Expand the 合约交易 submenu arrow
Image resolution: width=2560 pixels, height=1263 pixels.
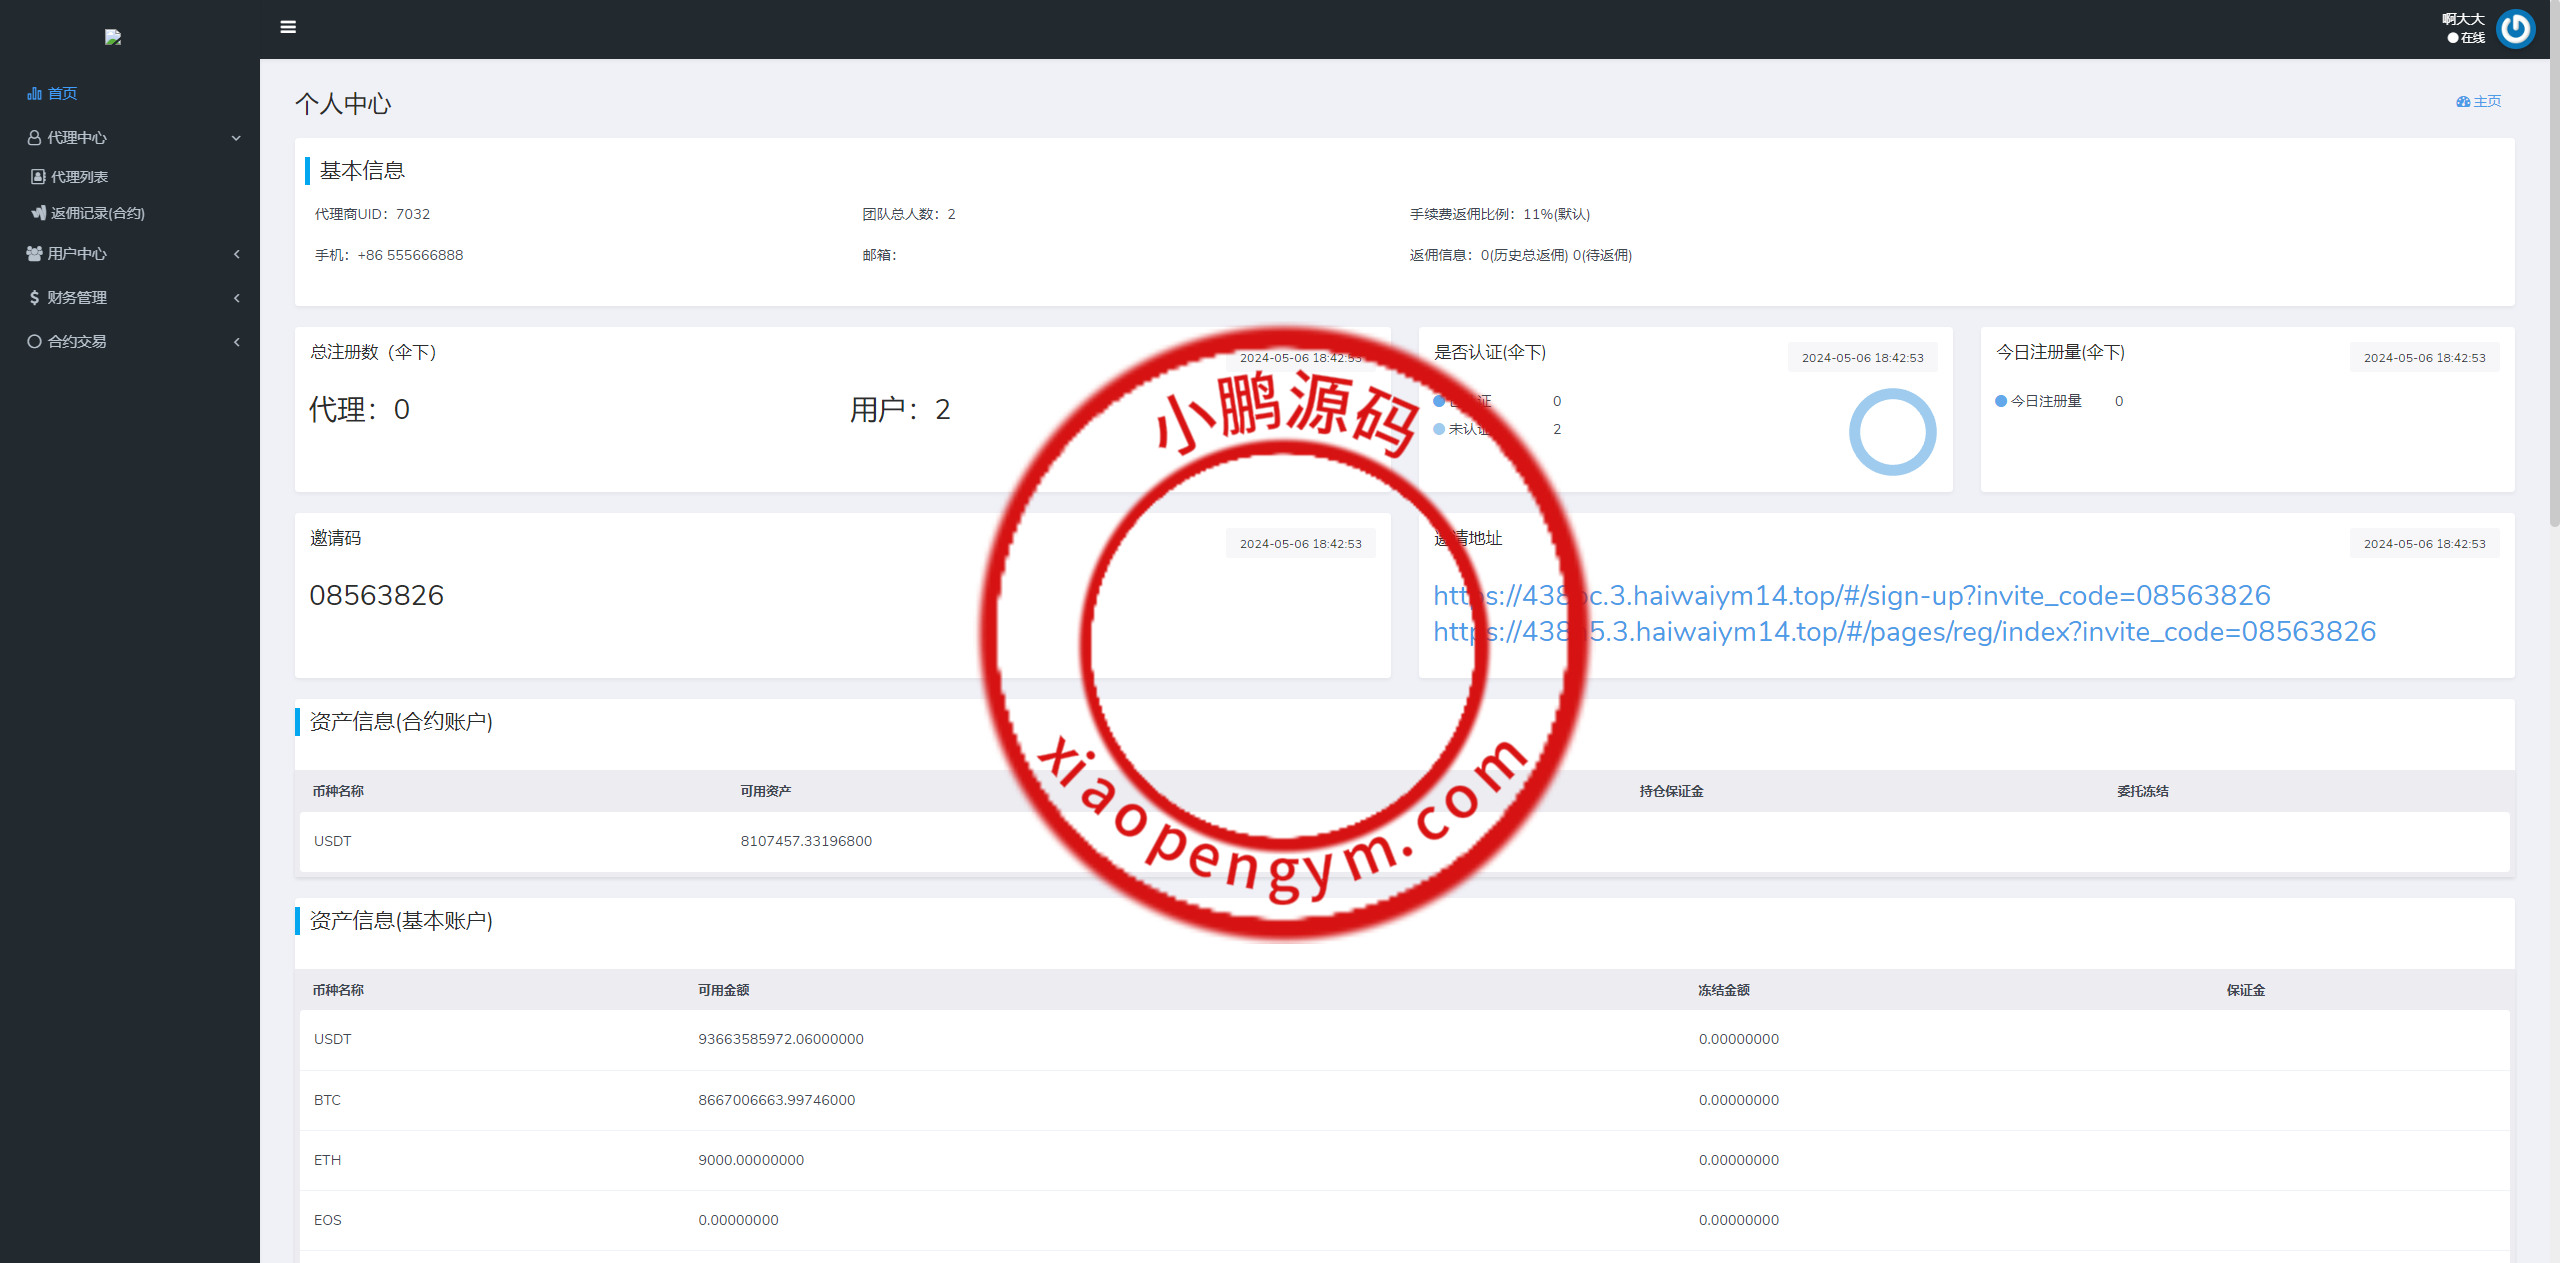[236, 342]
